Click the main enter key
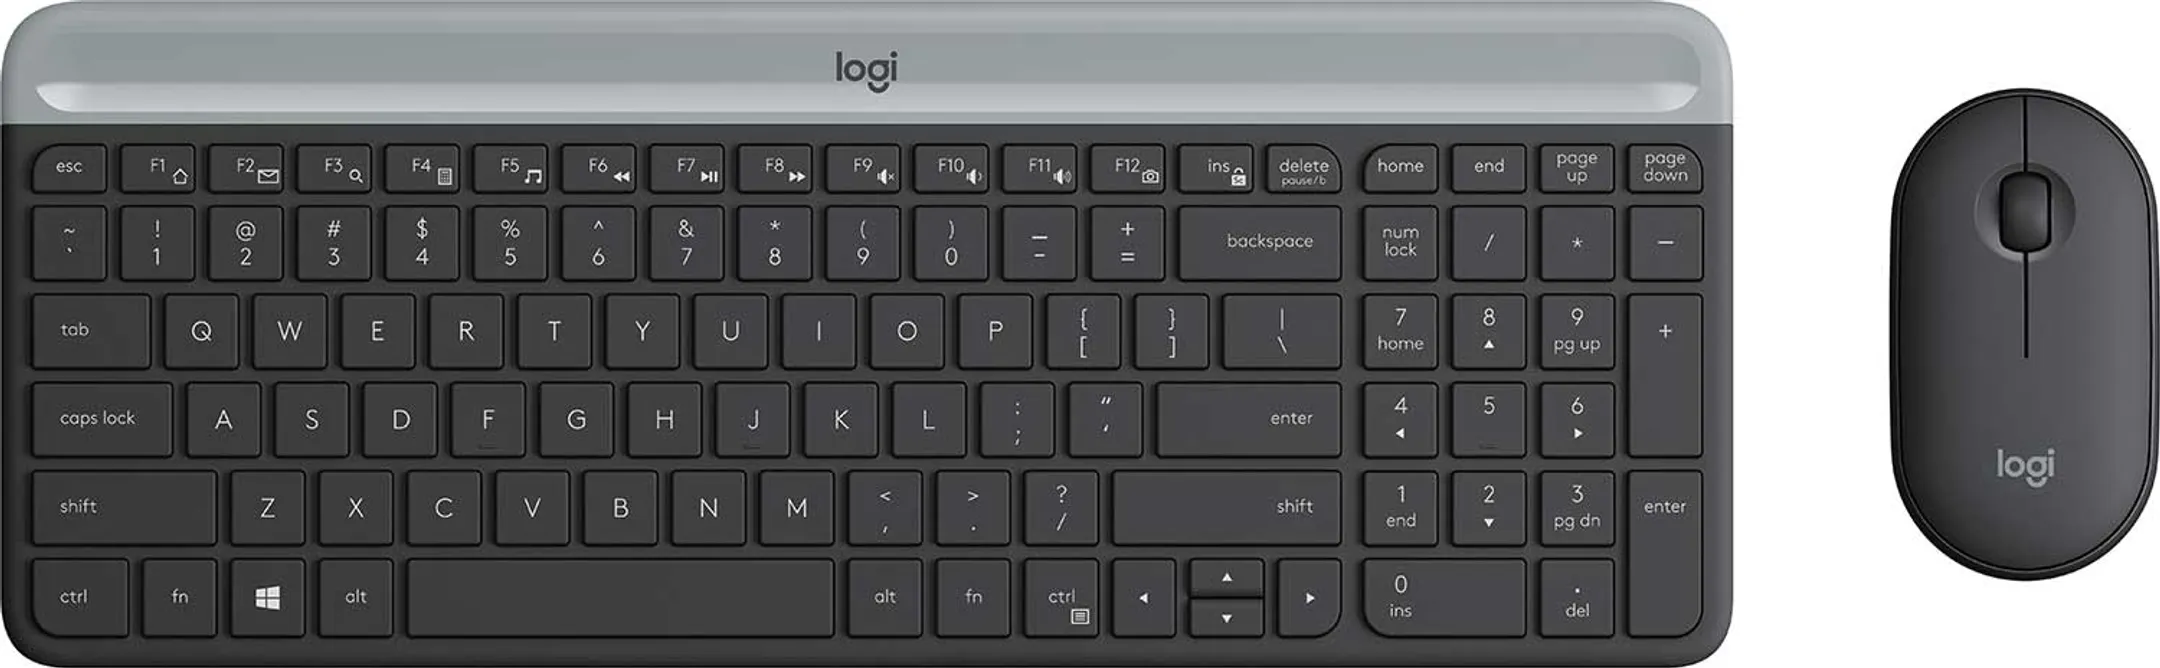 pyautogui.click(x=1249, y=419)
